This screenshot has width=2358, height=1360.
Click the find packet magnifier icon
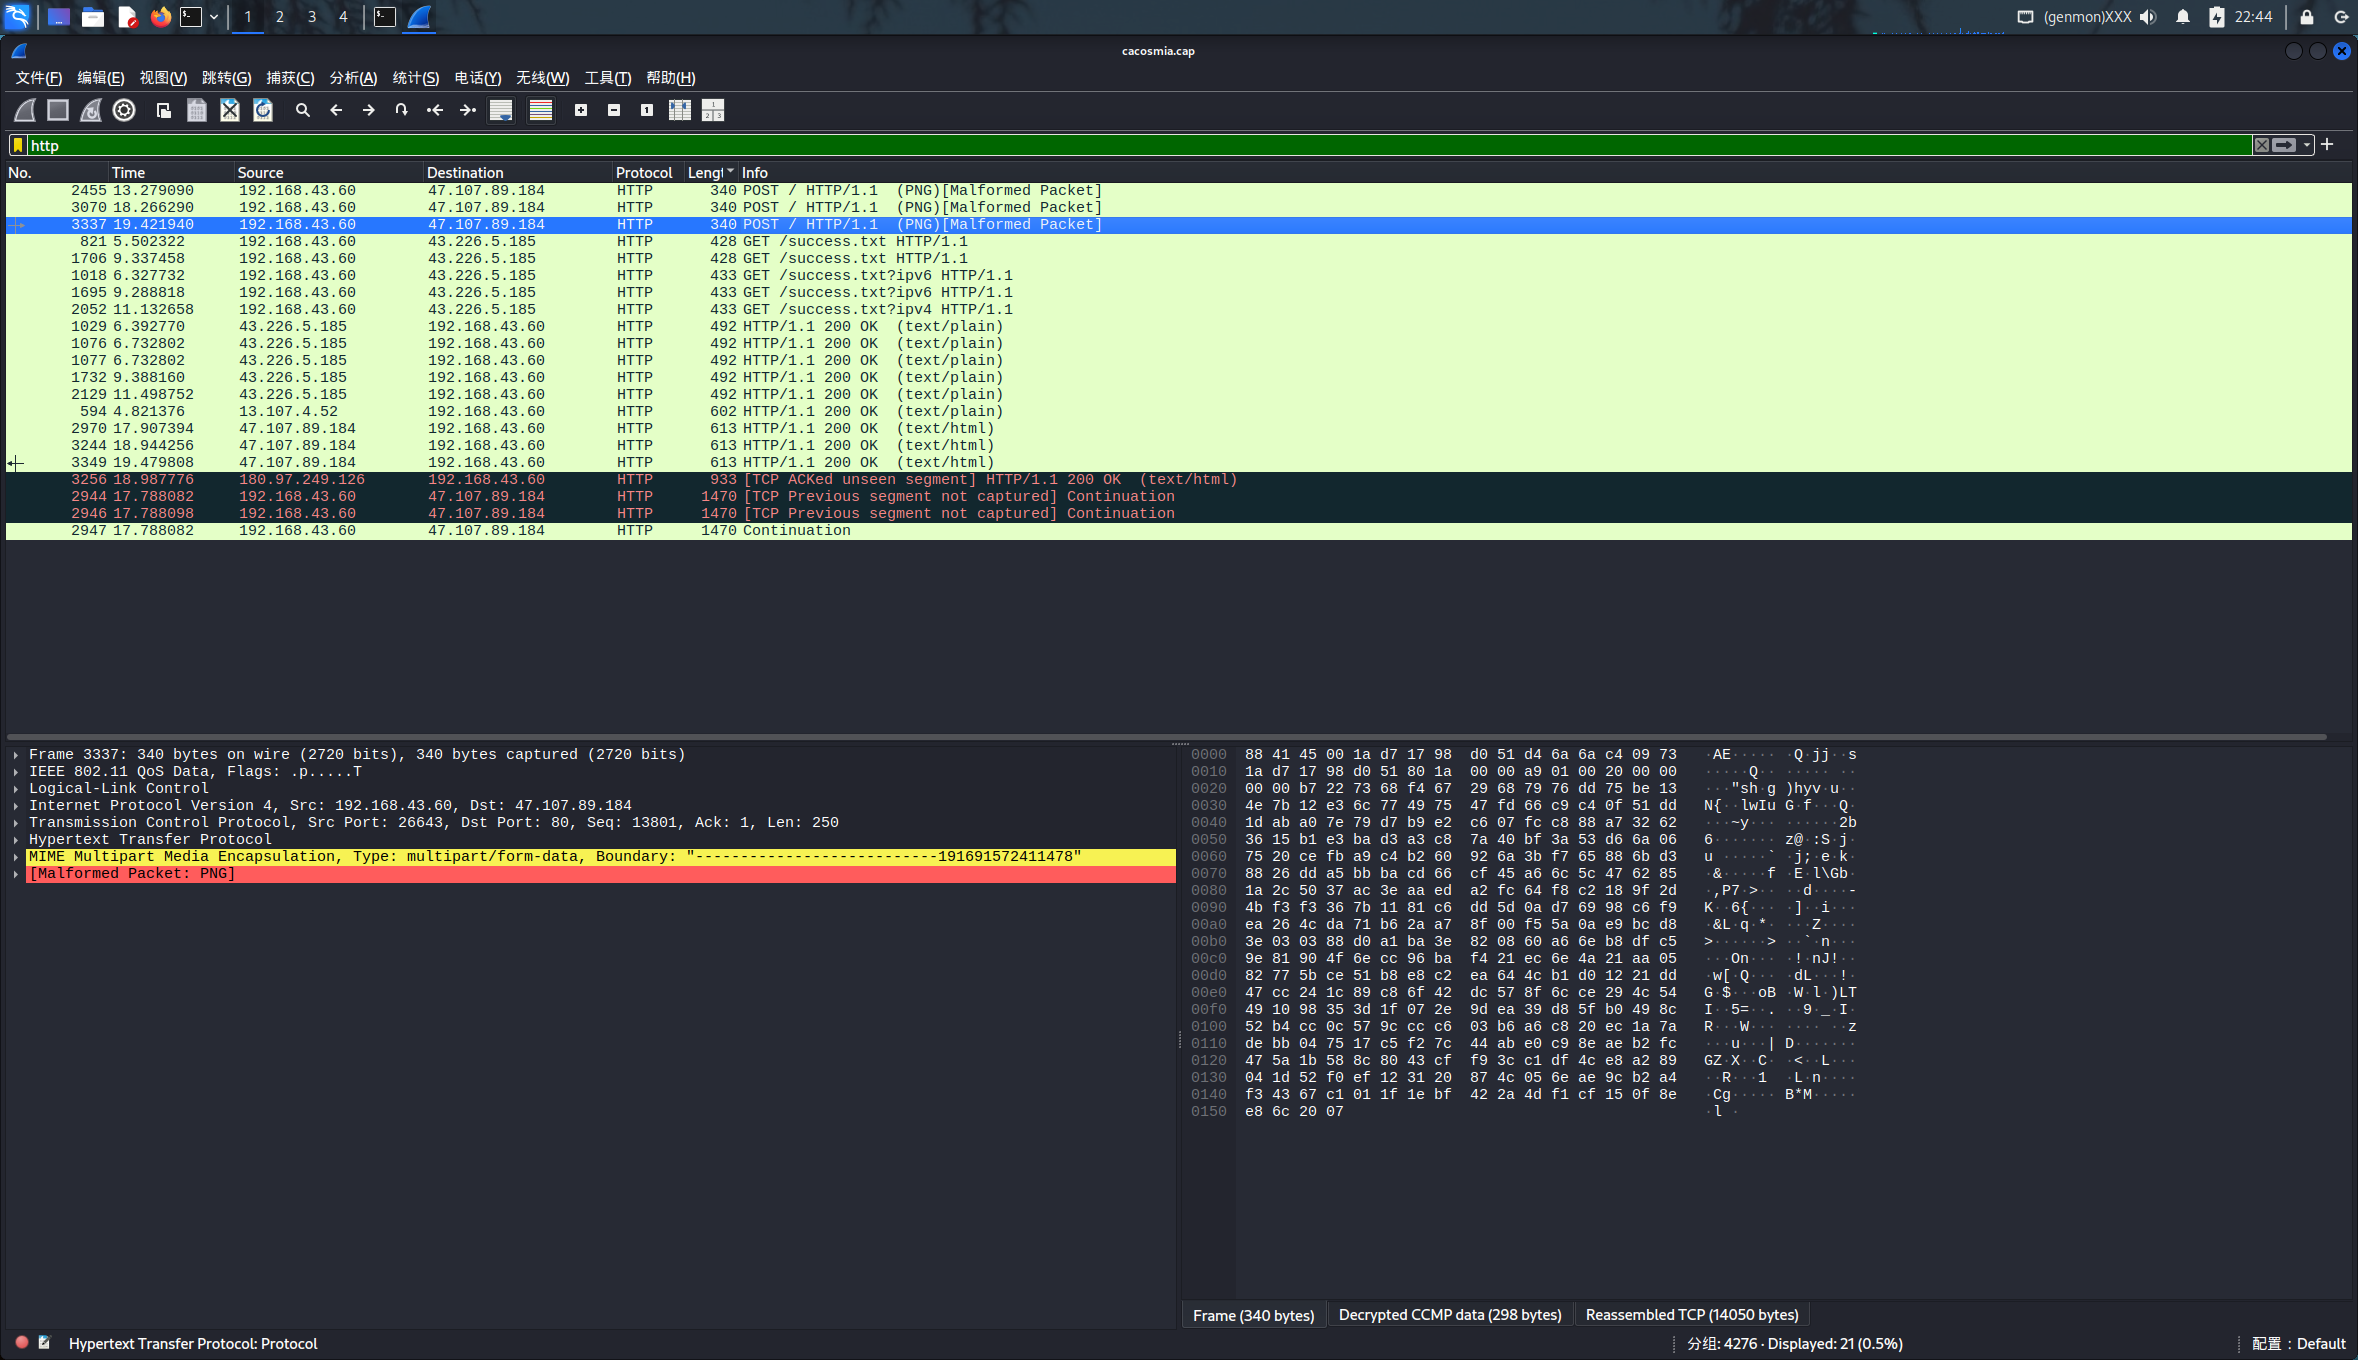pos(303,110)
